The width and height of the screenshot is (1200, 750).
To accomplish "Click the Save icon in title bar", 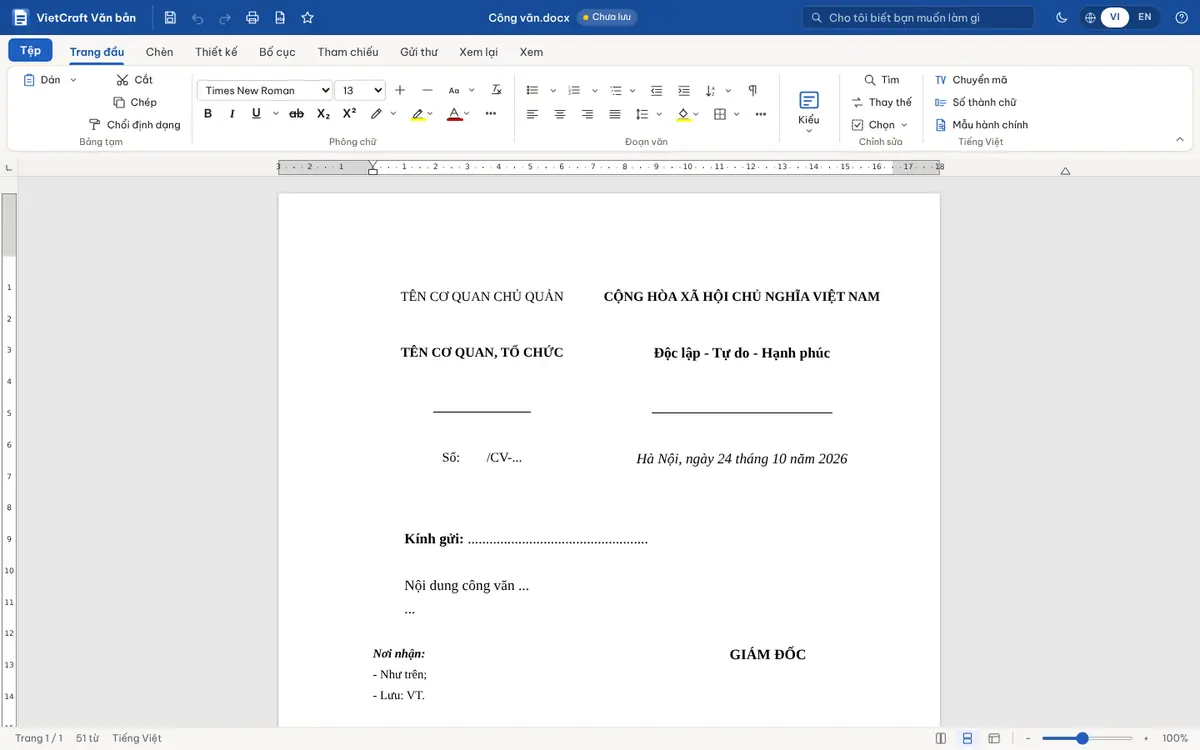I will click(170, 18).
